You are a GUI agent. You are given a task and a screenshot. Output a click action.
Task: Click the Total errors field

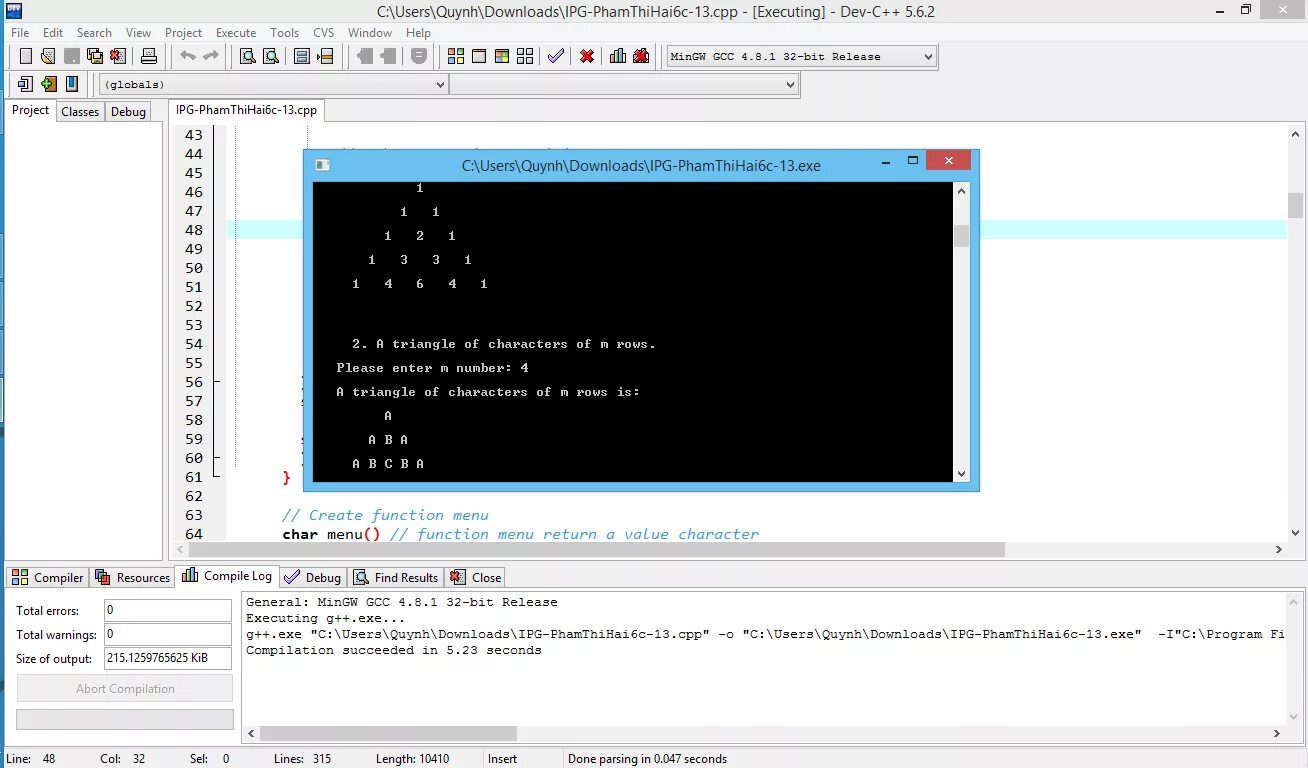point(167,610)
